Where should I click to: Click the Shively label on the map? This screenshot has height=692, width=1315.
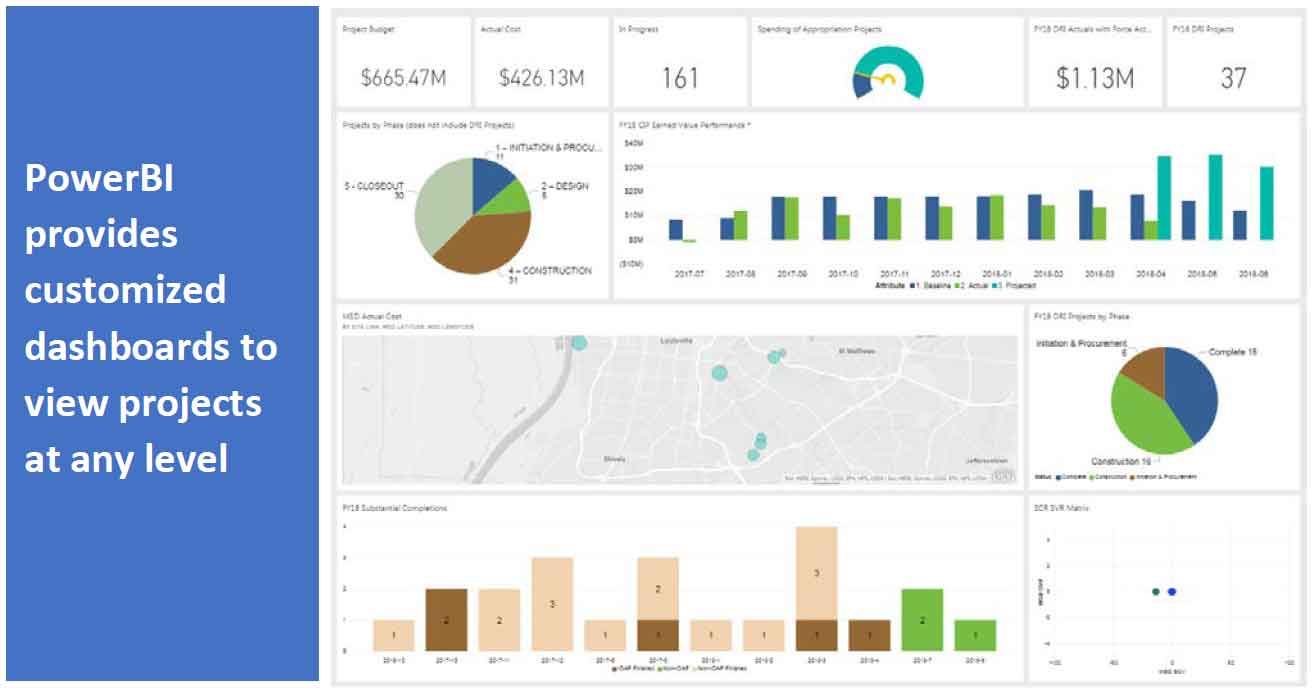(x=617, y=458)
